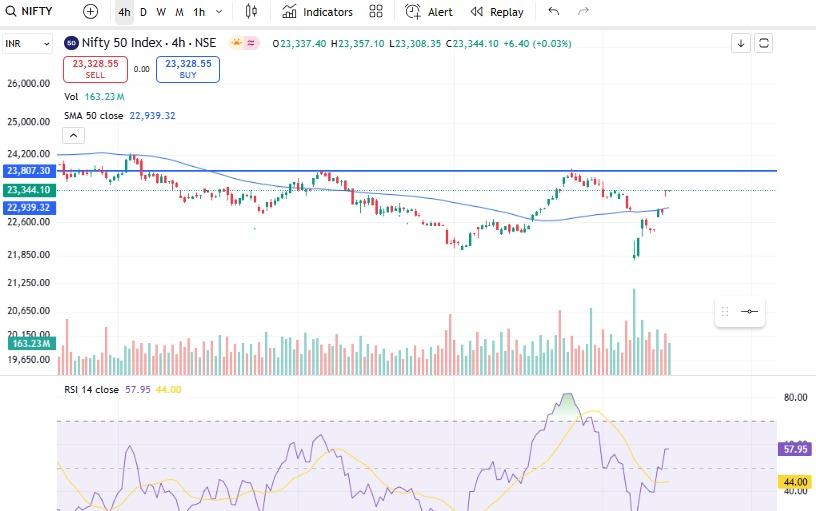Select the RSI 14 close legend

pos(123,390)
